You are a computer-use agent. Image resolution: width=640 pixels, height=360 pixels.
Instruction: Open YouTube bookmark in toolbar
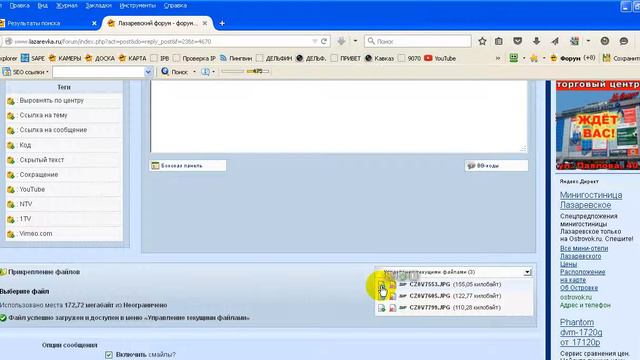[440, 58]
